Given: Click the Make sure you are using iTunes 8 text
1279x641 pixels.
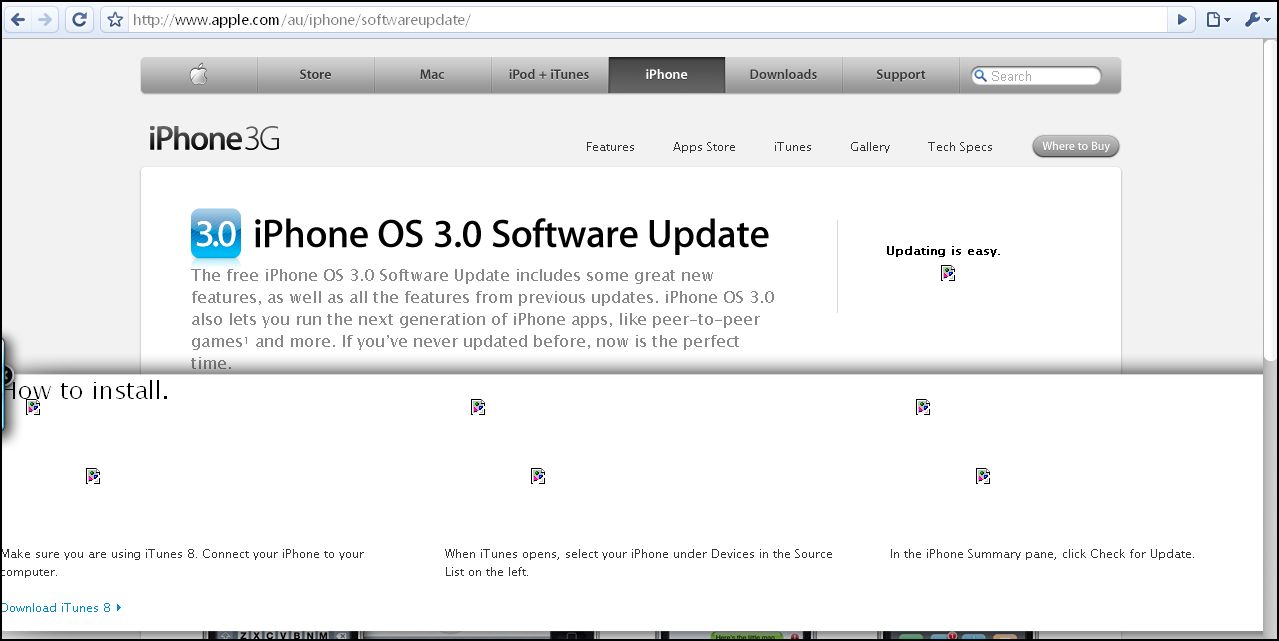Looking at the screenshot, I should pos(182,563).
